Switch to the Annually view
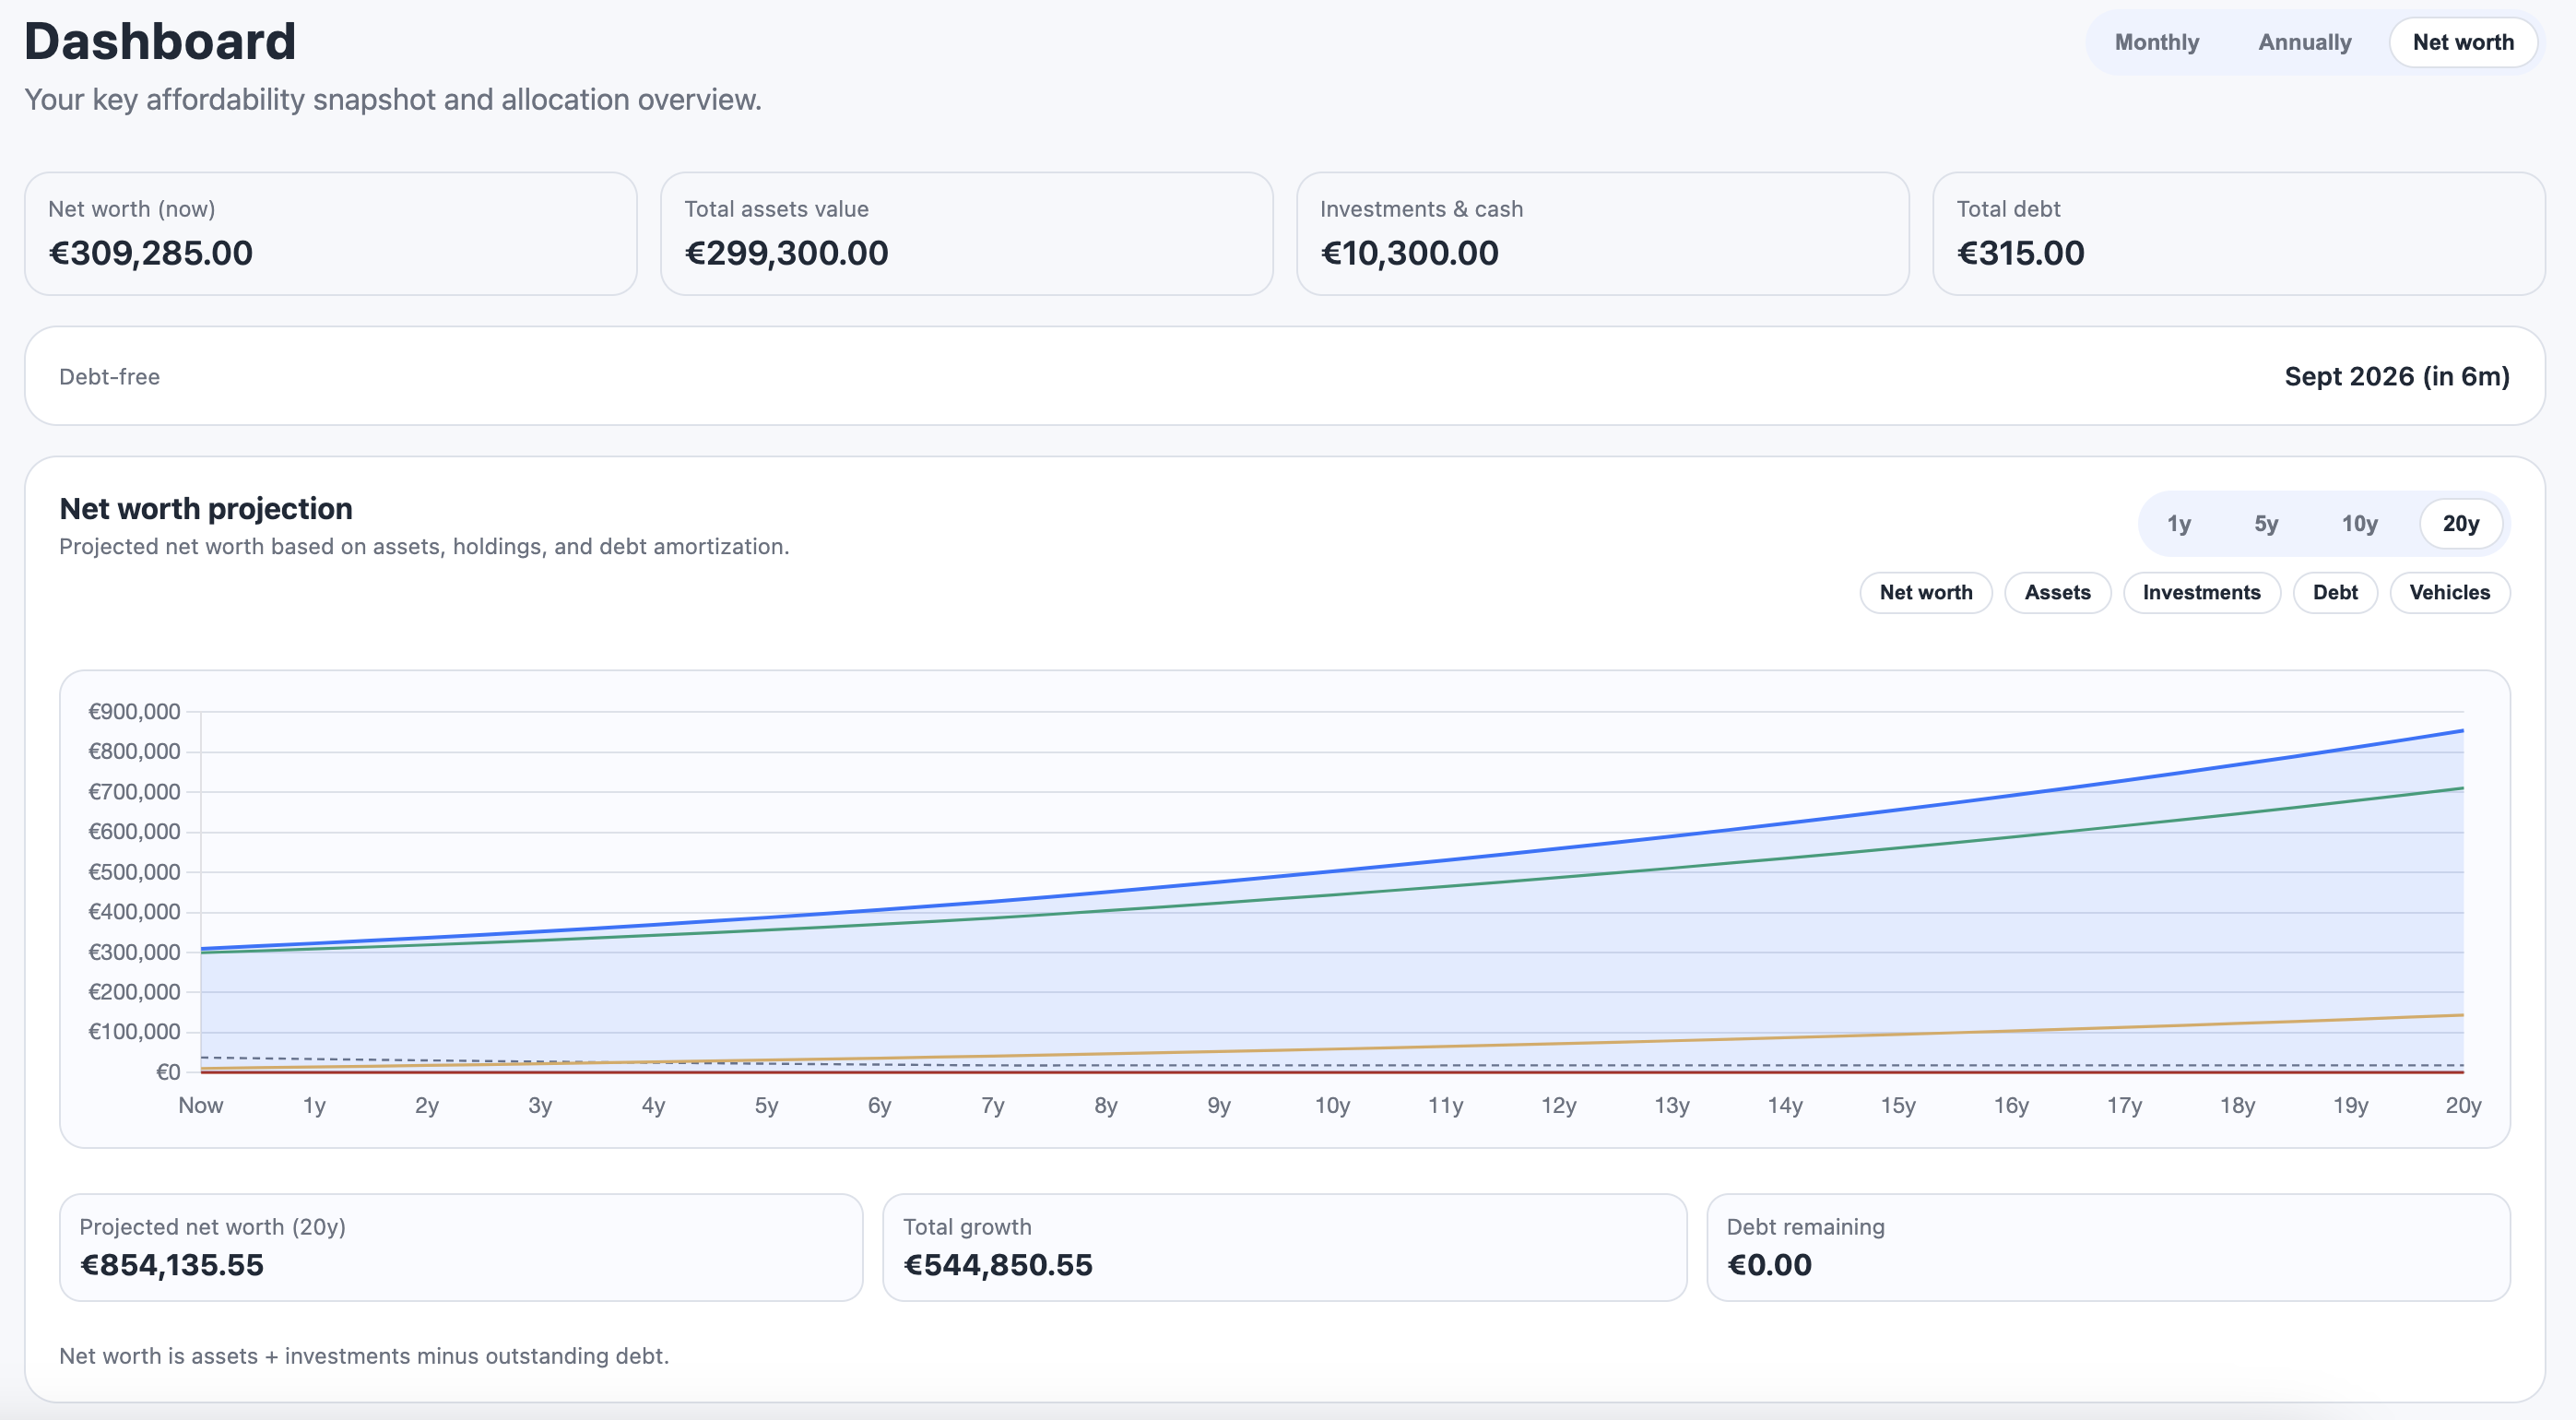The height and width of the screenshot is (1420, 2576). (x=2304, y=42)
